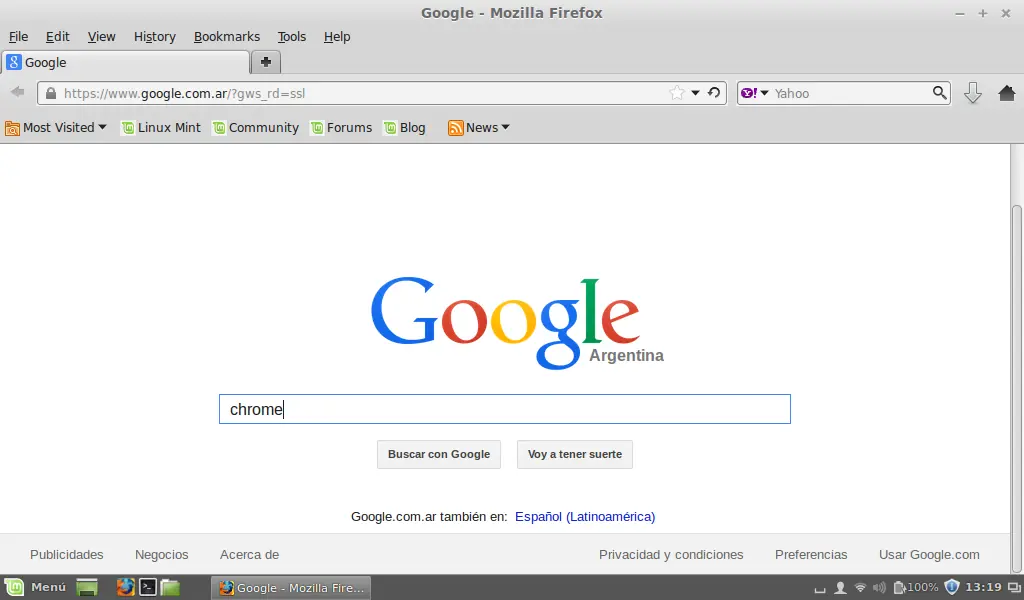Screen dimensions: 1024x600
Task: Open the Bookmarks menu
Action: pyautogui.click(x=227, y=37)
